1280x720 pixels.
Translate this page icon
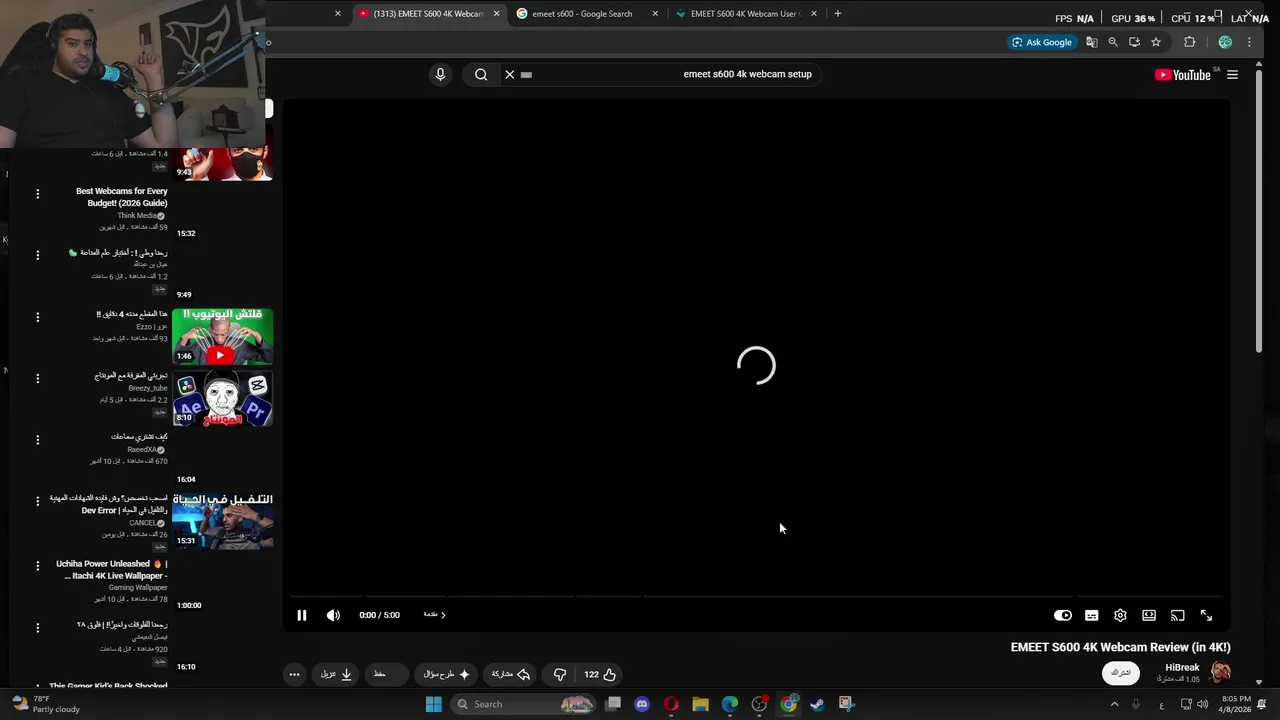(1091, 42)
